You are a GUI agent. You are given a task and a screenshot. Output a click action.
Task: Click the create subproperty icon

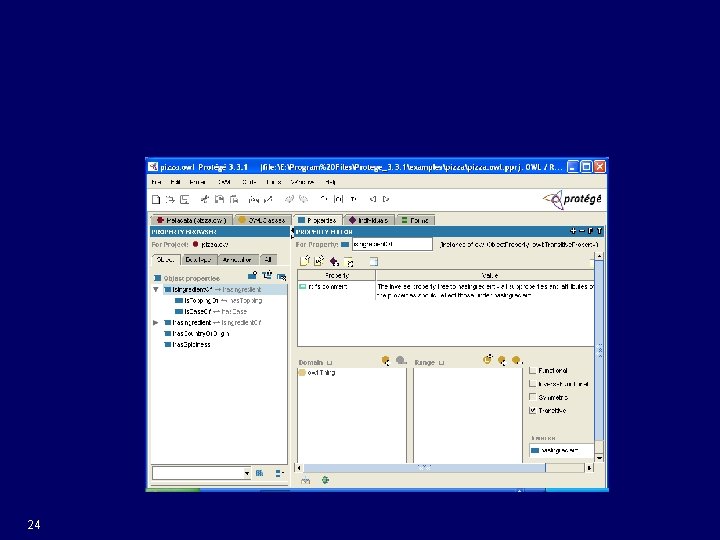(267, 276)
